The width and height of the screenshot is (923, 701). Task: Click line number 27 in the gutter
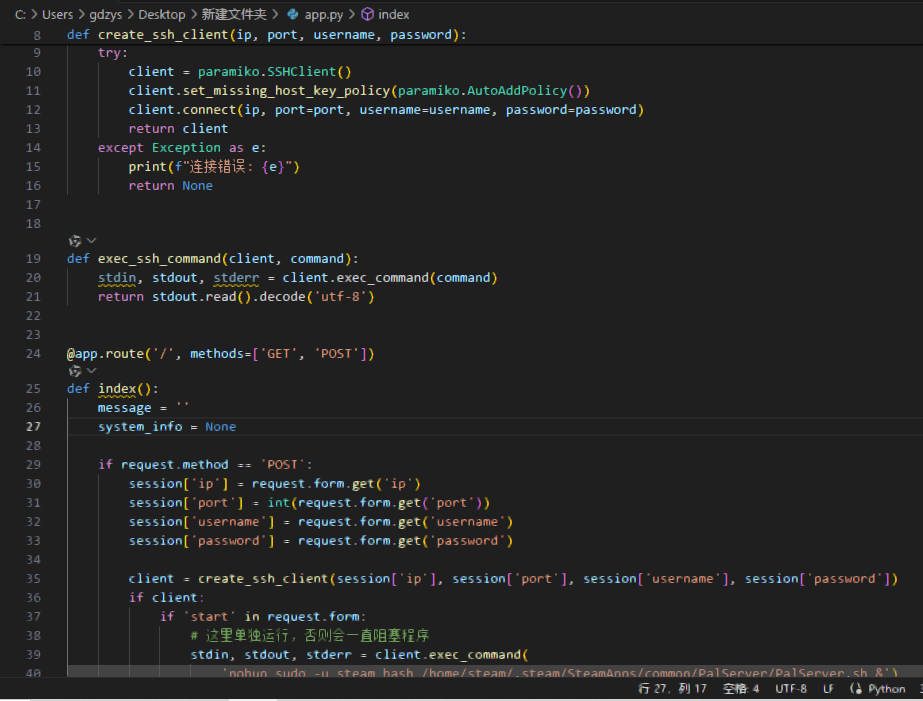[x=33, y=426]
